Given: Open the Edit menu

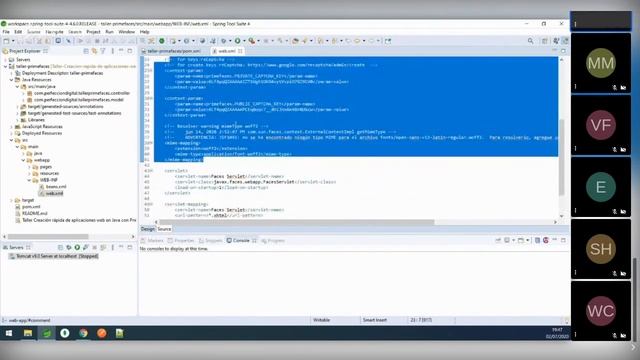Looking at the screenshot, I should pyautogui.click(x=18, y=32).
